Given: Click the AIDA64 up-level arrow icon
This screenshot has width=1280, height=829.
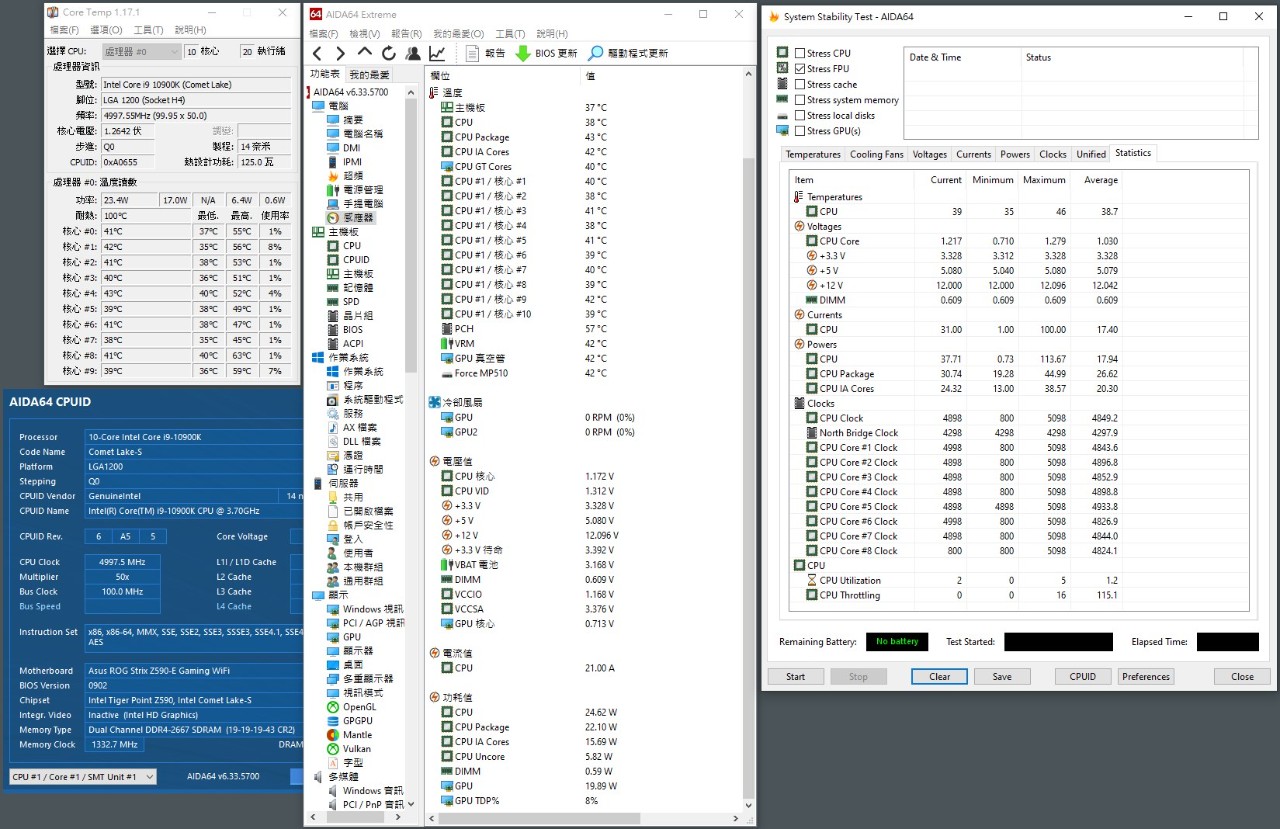Looking at the screenshot, I should tap(364, 53).
